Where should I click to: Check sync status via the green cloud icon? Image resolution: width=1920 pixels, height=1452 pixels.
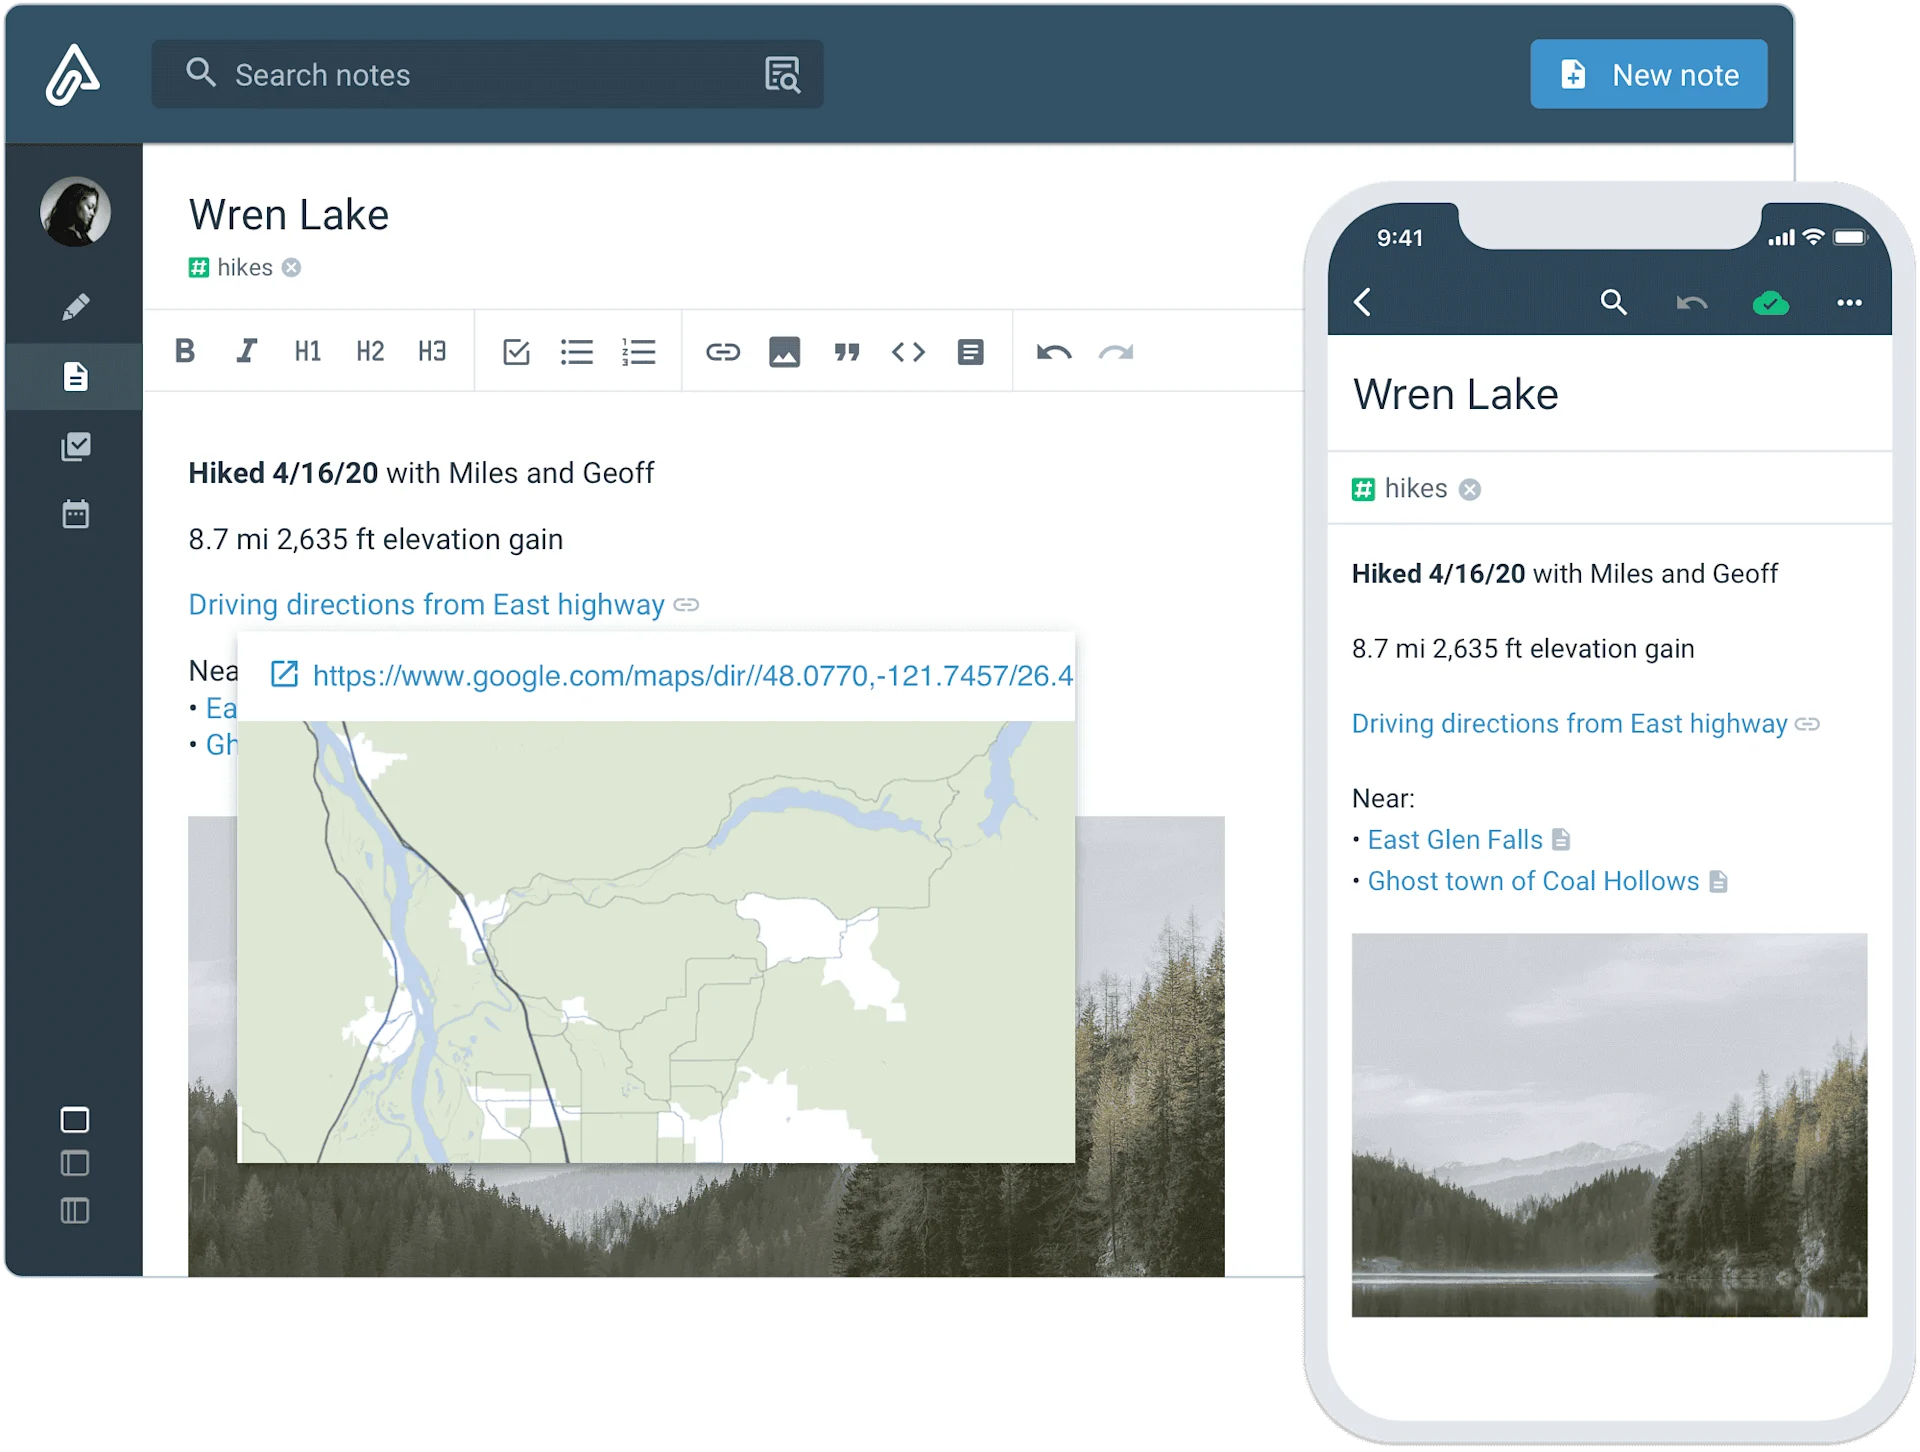coord(1770,302)
